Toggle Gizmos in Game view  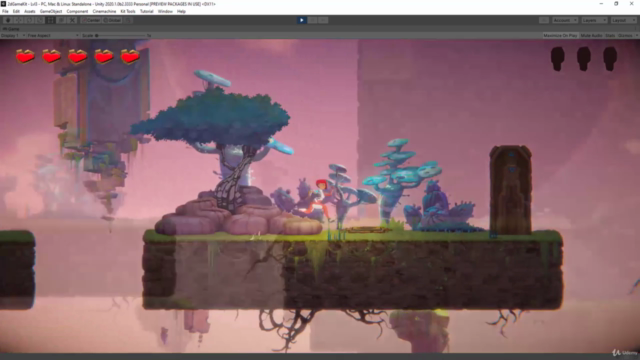[x=625, y=36]
